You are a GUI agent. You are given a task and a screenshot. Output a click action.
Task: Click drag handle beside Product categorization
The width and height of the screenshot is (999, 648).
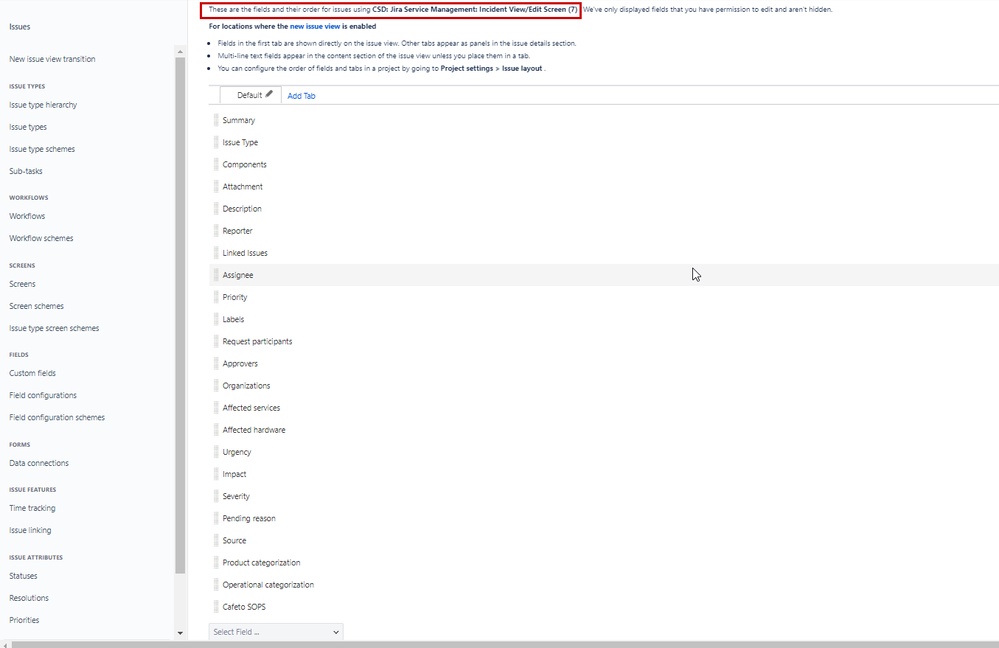[x=216, y=563]
